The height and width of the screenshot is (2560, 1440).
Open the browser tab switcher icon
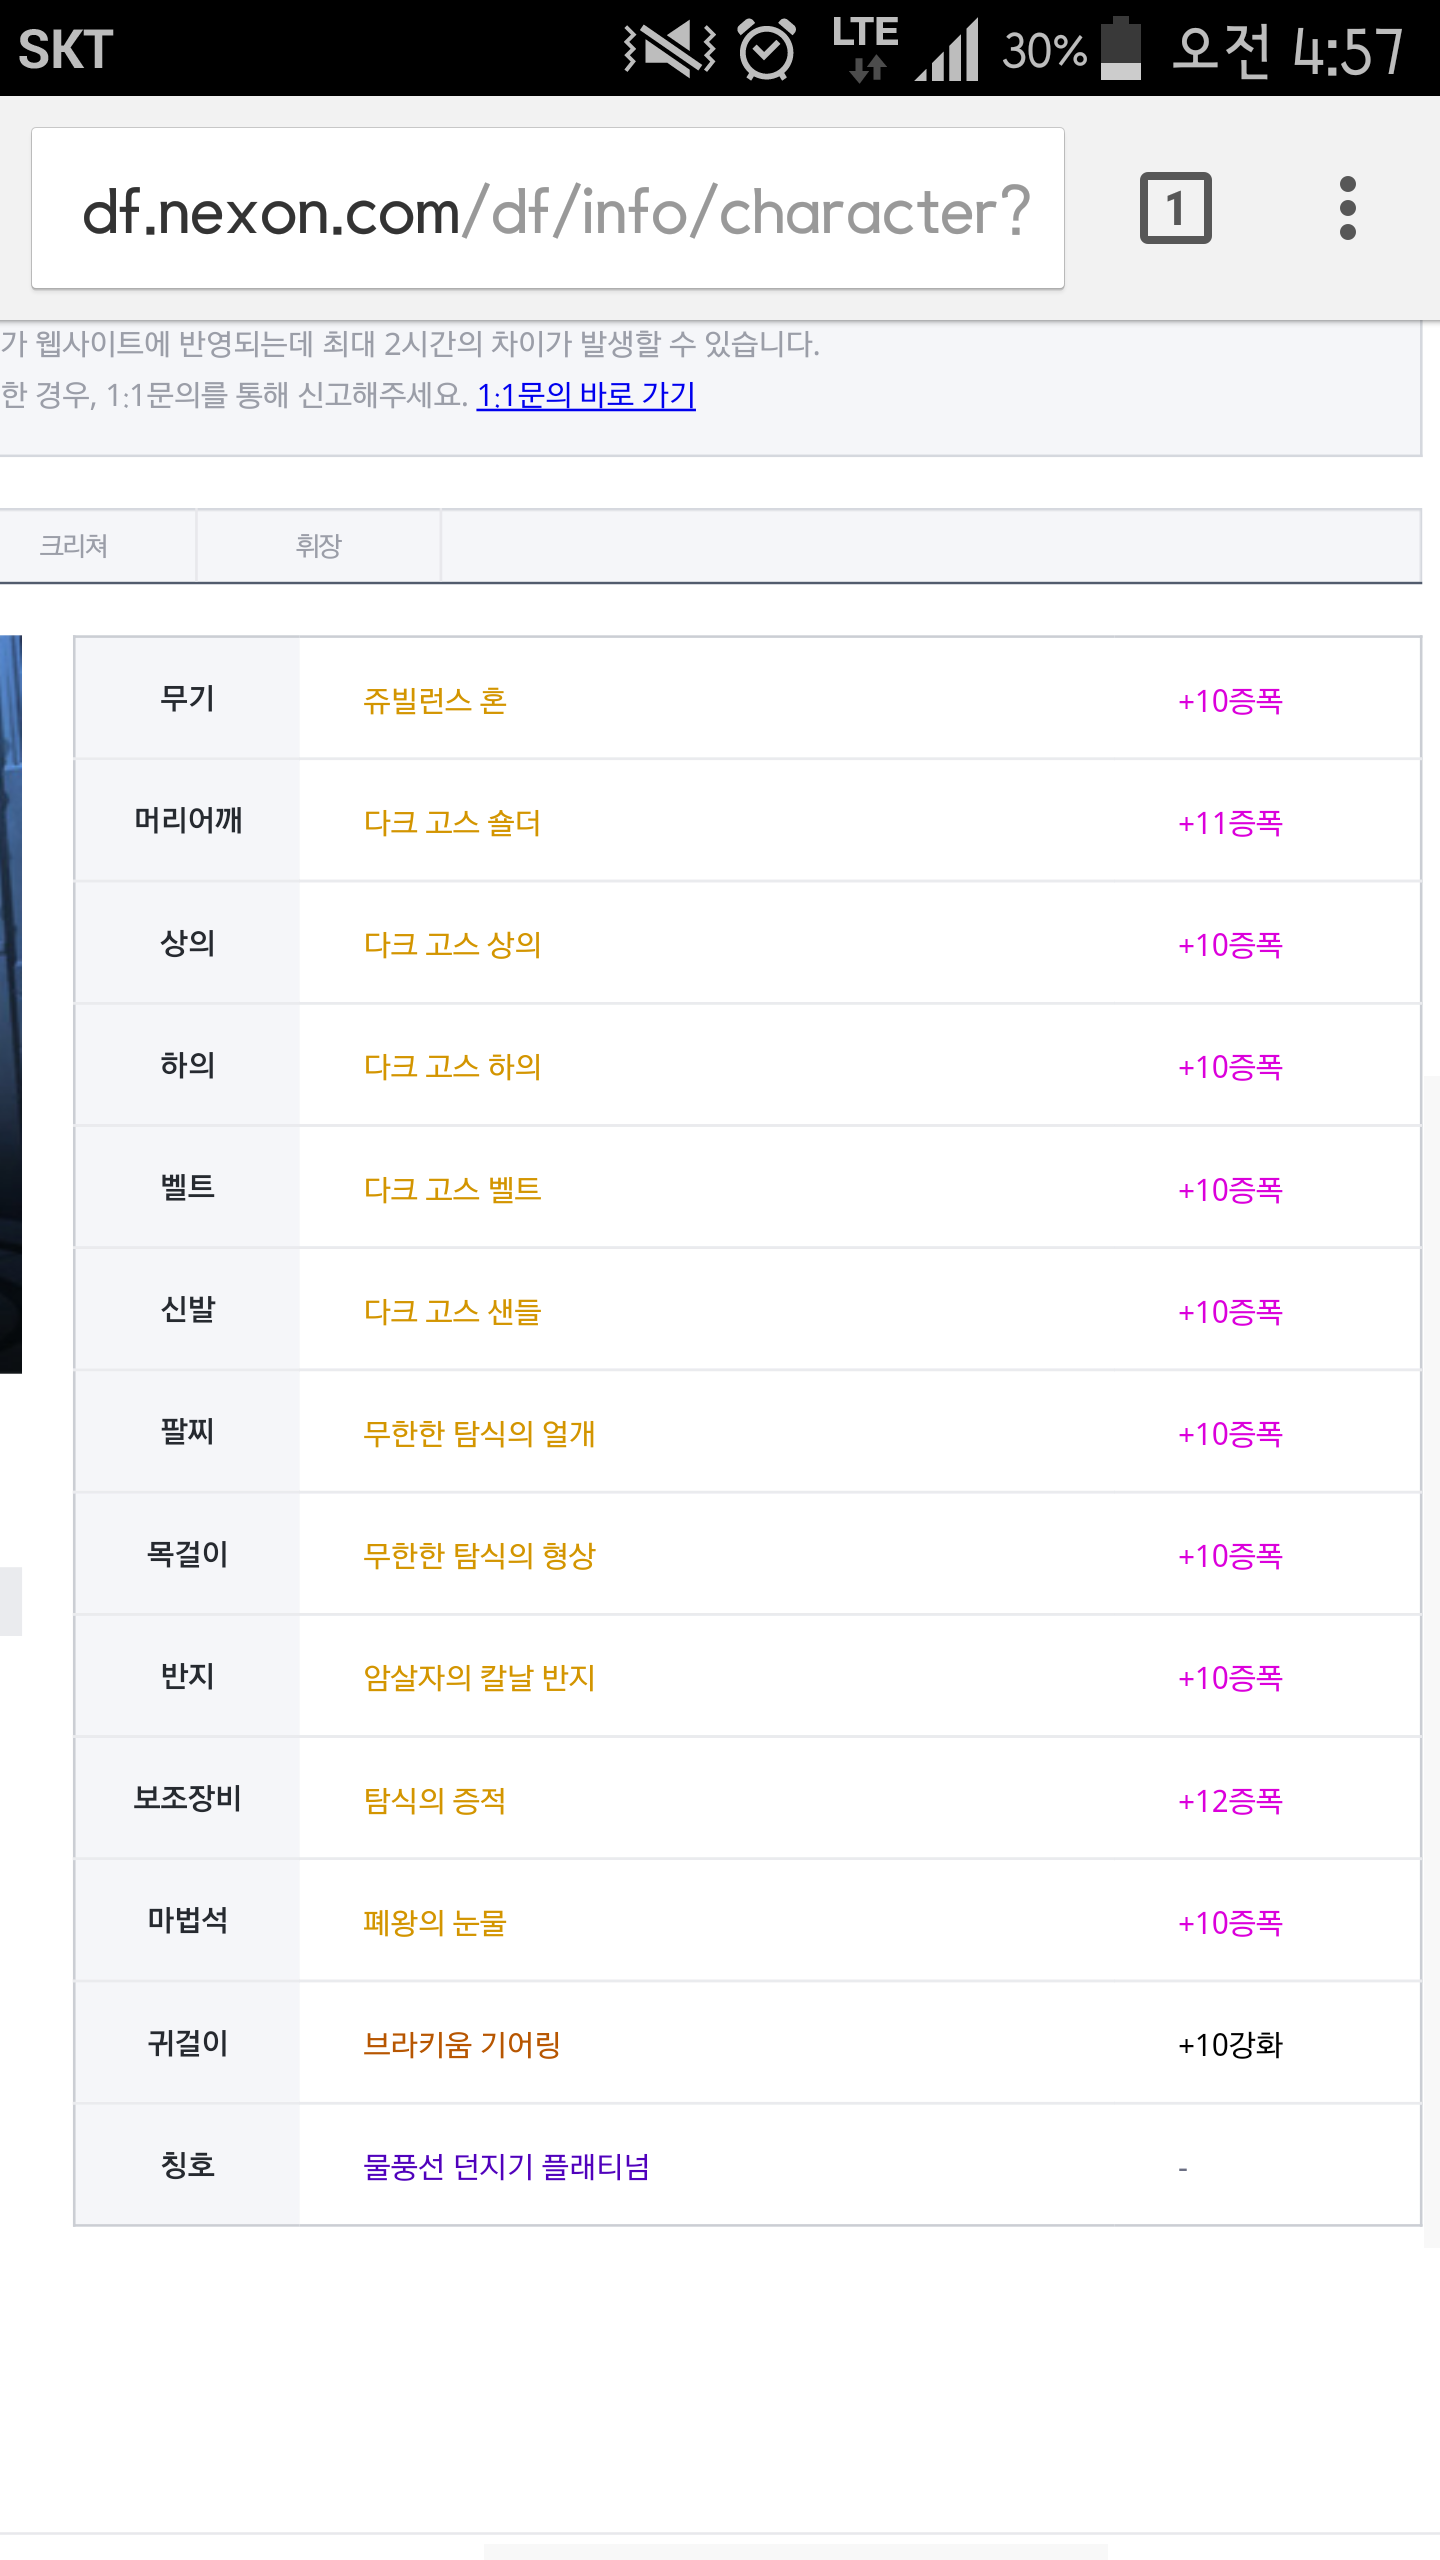(x=1175, y=208)
